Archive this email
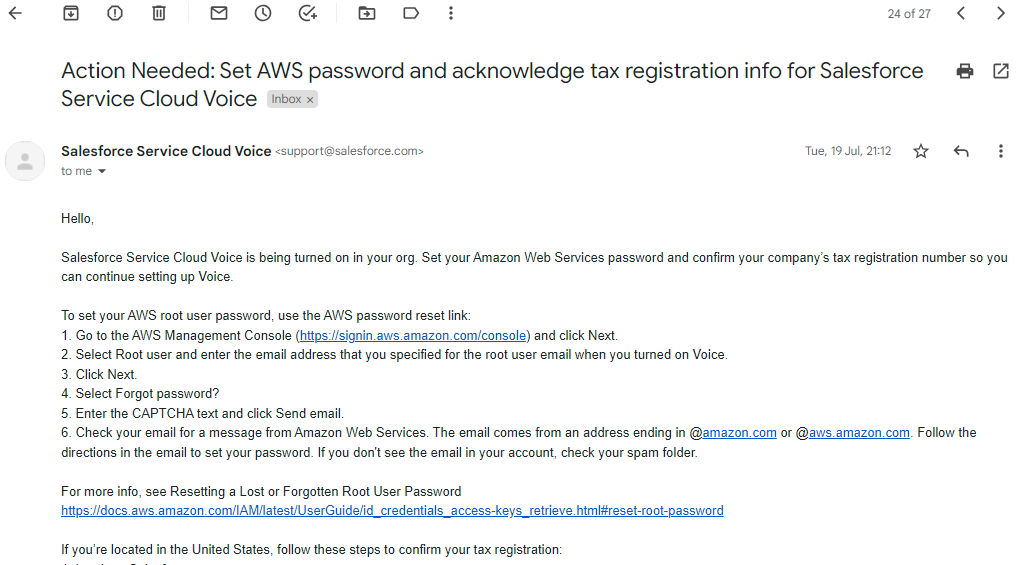The image size is (1021, 565). pyautogui.click(x=71, y=13)
